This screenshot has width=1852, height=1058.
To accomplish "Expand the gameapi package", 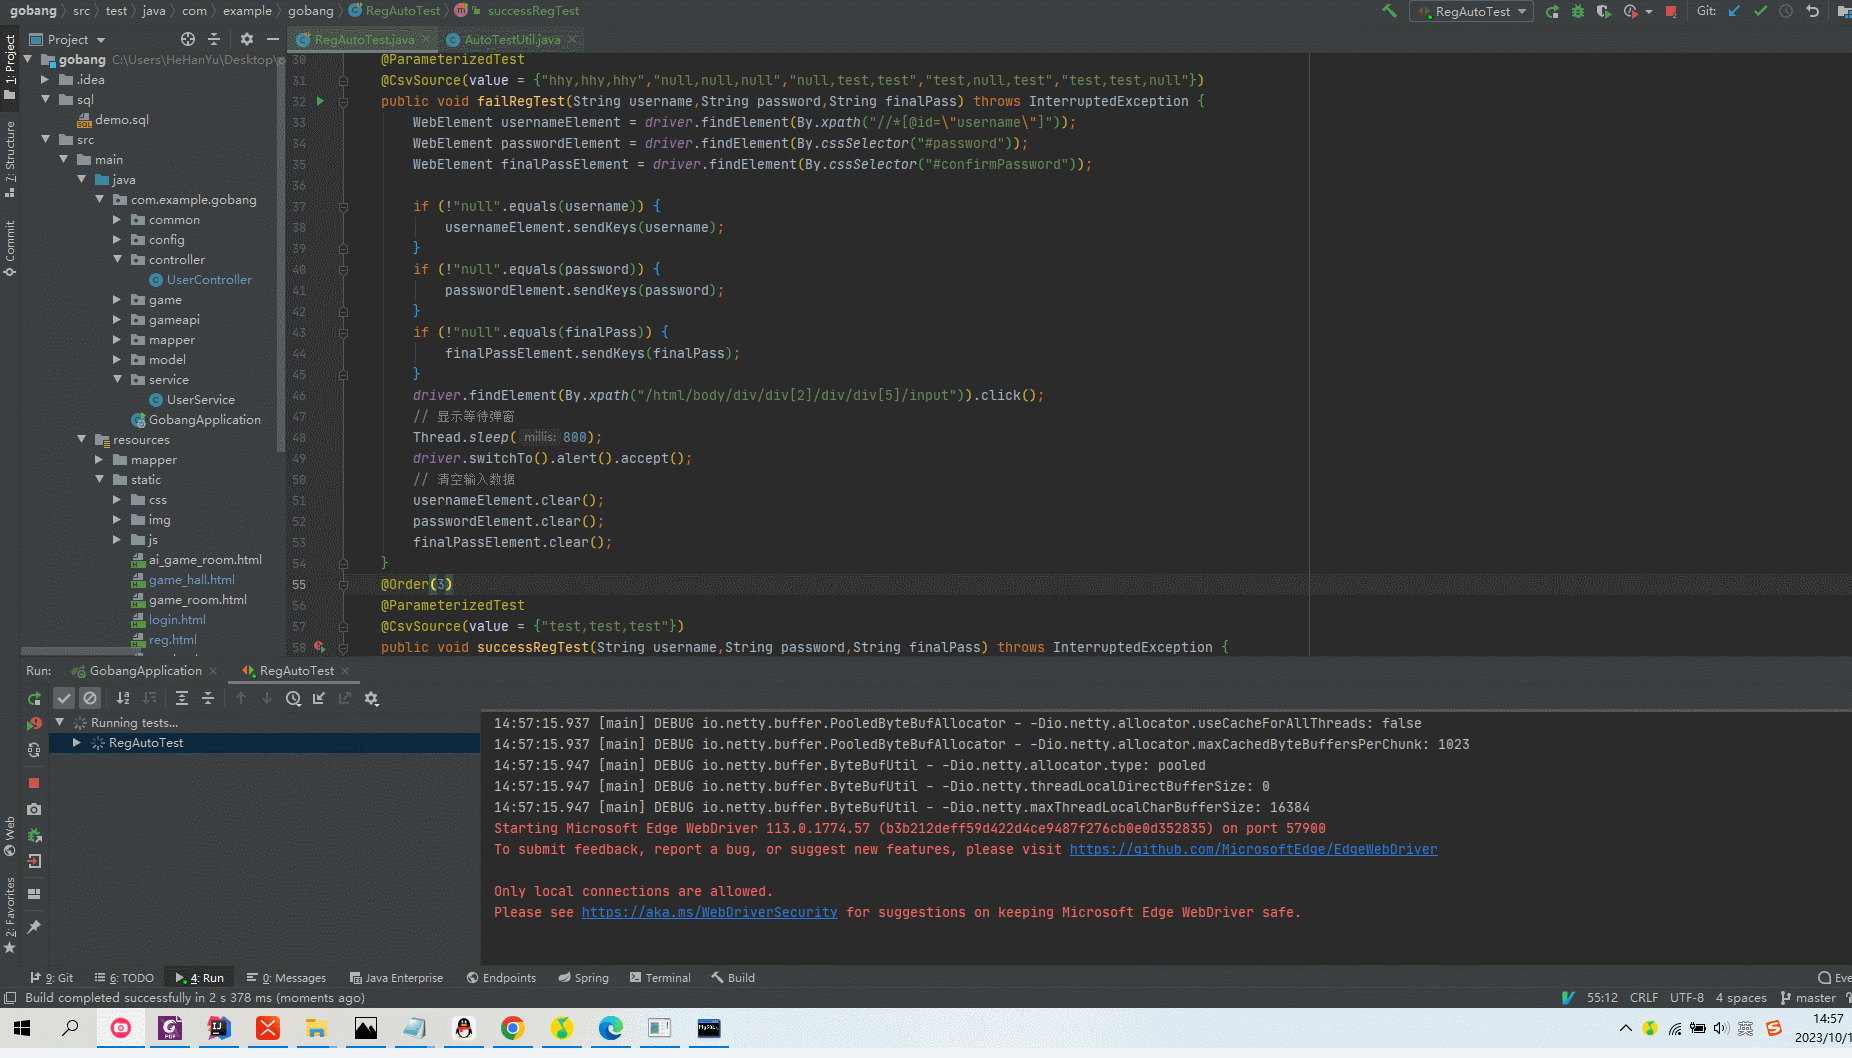I will pyautogui.click(x=117, y=319).
